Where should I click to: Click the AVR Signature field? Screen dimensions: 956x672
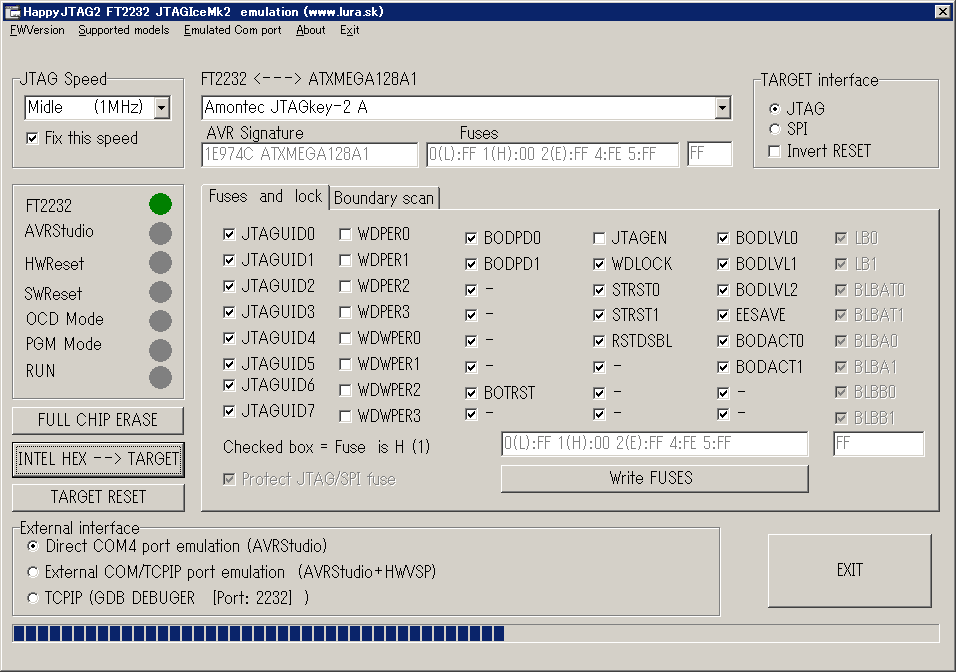(x=310, y=154)
